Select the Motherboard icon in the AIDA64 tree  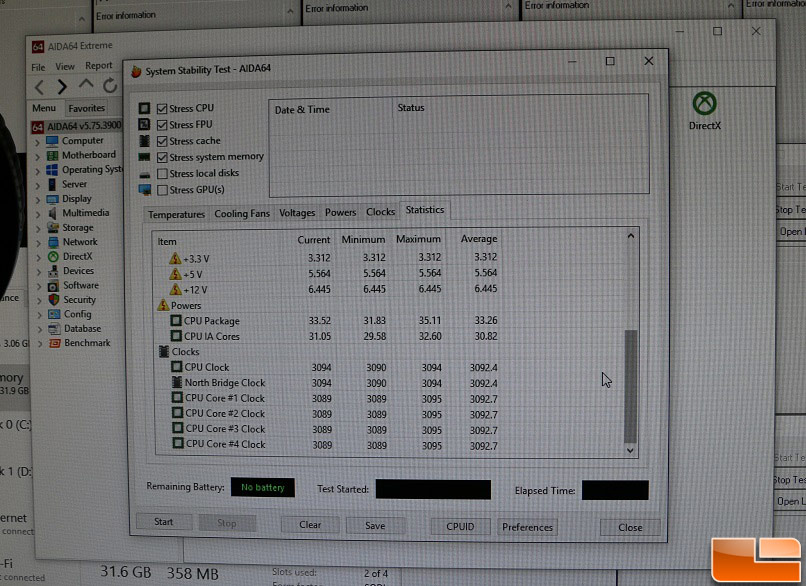pos(52,155)
